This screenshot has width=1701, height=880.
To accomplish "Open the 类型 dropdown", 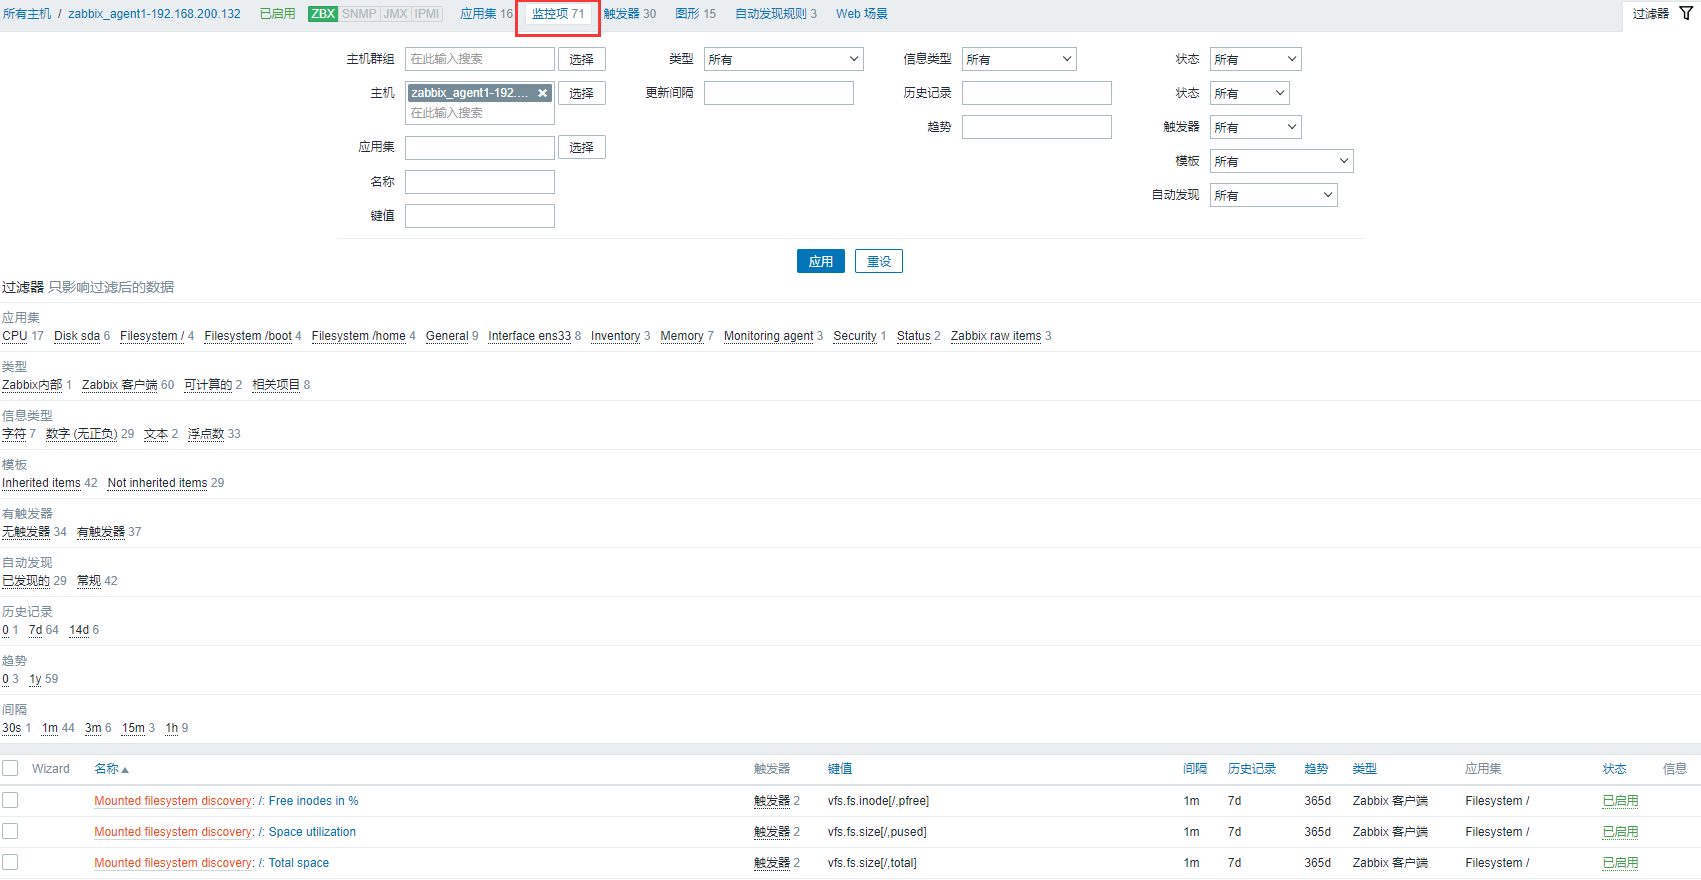I will (783, 59).
